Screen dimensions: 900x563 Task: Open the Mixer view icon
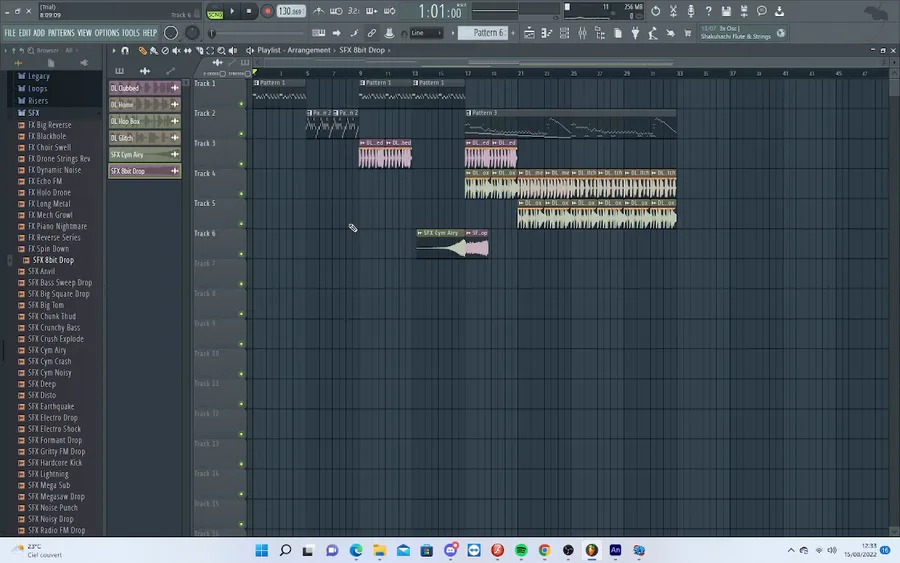pyautogui.click(x=582, y=33)
